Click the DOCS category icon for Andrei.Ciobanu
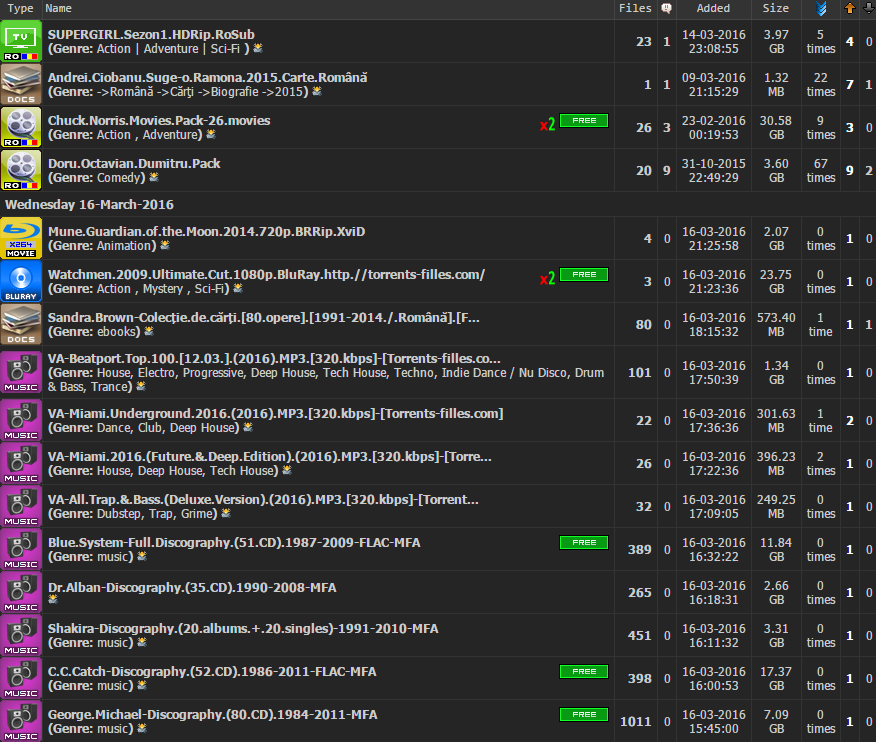The image size is (876, 742). (x=21, y=84)
